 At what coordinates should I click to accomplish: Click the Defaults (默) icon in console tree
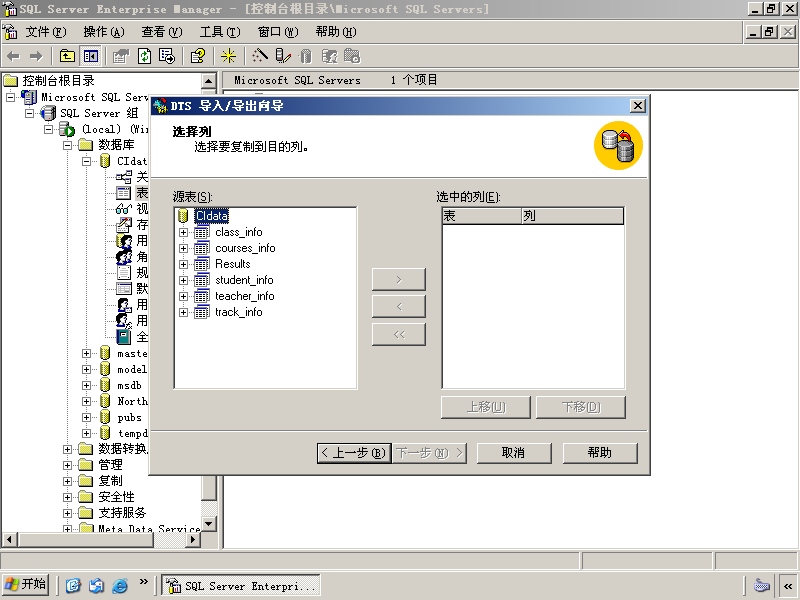(123, 289)
